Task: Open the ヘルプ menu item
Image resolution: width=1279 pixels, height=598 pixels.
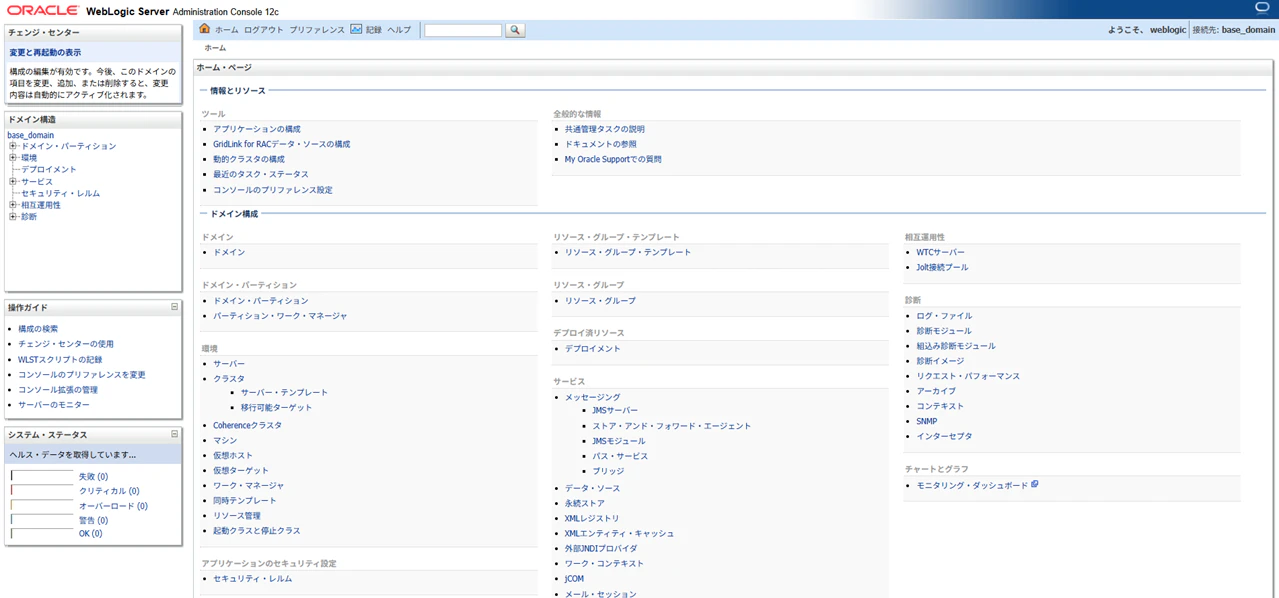Action: tap(399, 30)
